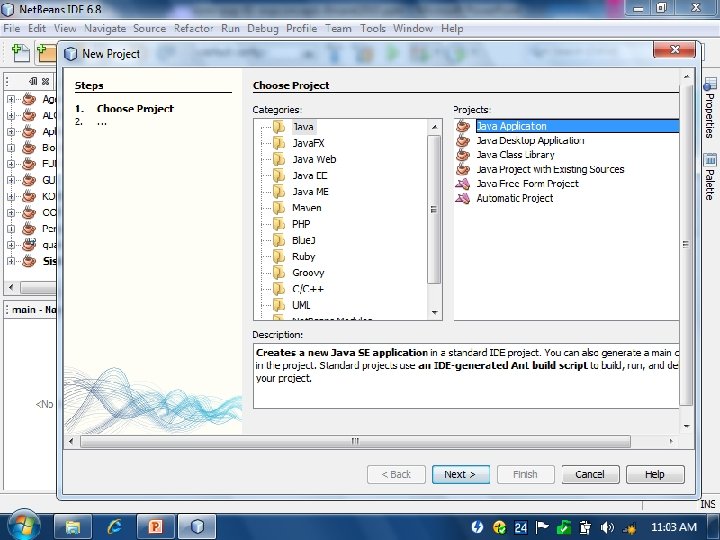Screen dimensions: 720x540
Task: Open the Source menu
Action: coord(149,28)
